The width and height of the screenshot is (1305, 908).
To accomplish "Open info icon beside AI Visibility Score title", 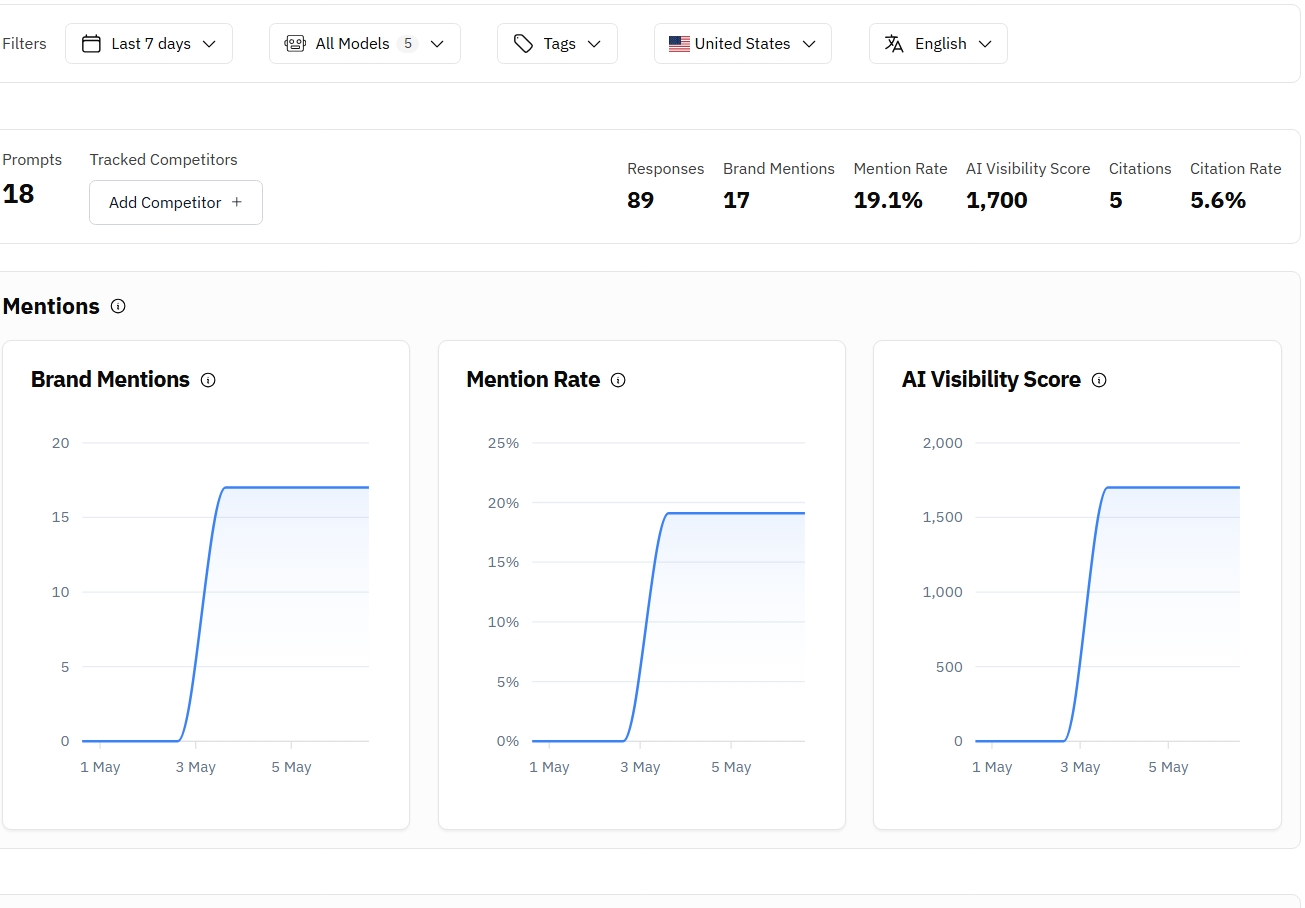I will 1099,380.
